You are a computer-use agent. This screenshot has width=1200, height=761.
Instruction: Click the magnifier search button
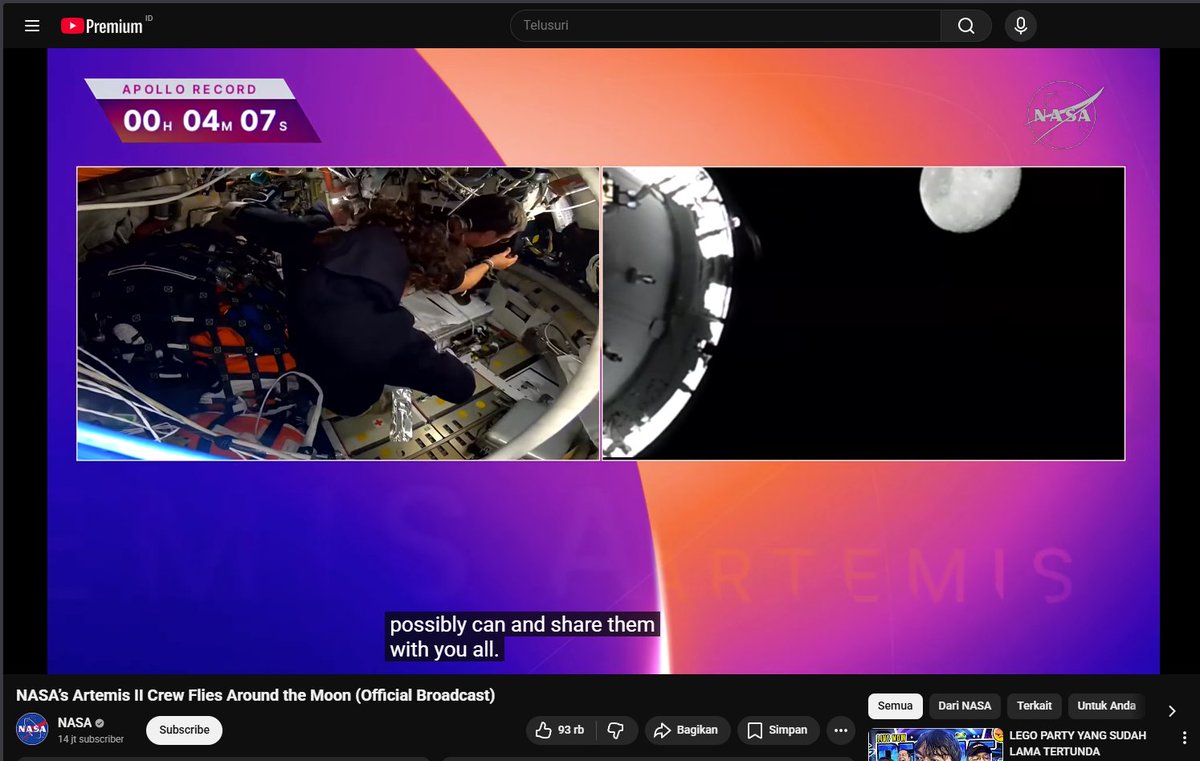[966, 26]
